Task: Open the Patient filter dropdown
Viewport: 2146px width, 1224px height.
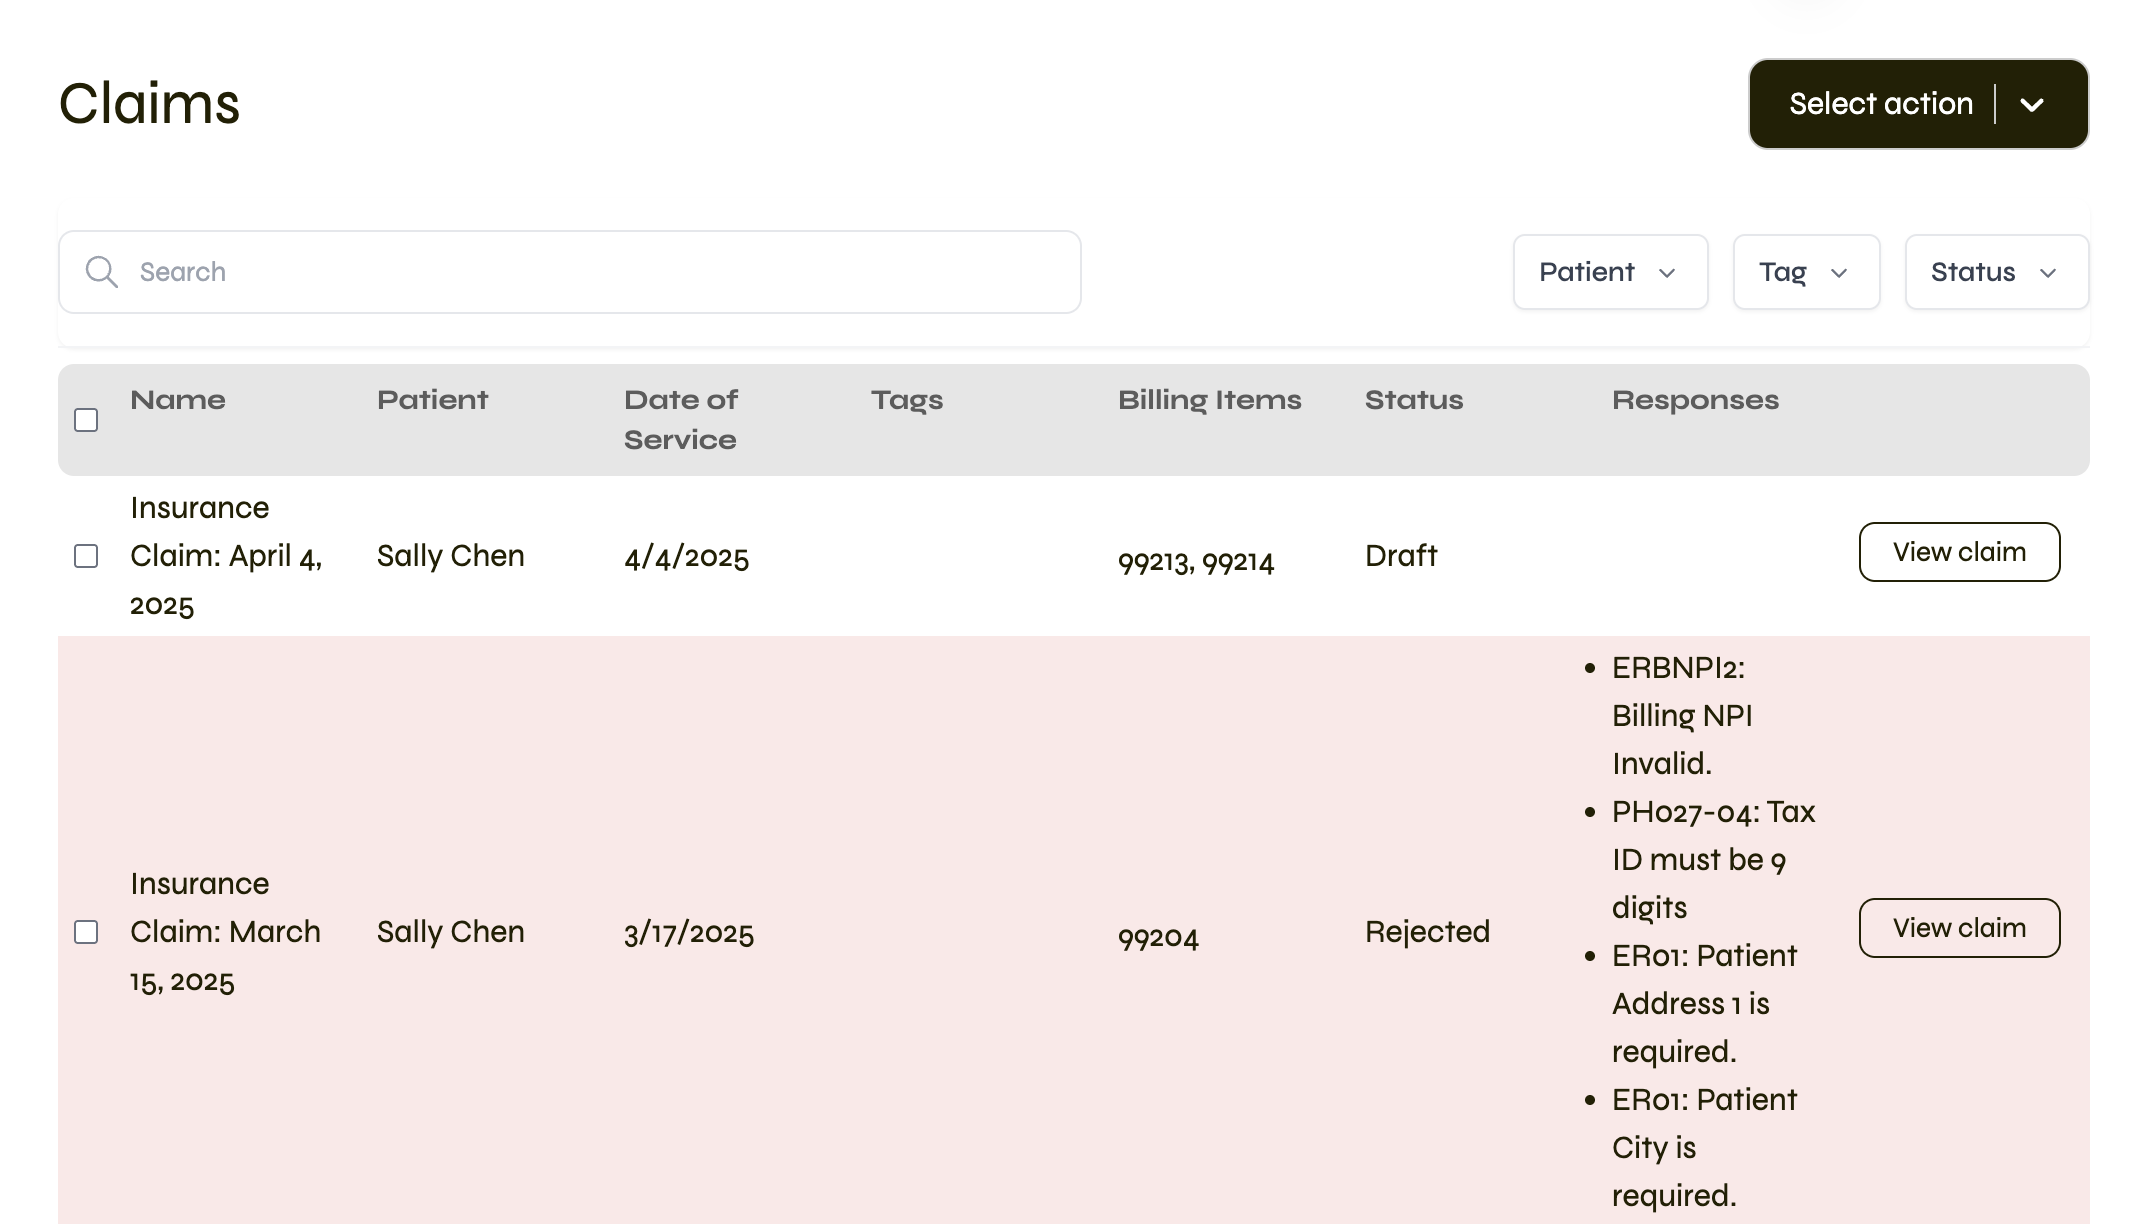Action: pos(1610,272)
